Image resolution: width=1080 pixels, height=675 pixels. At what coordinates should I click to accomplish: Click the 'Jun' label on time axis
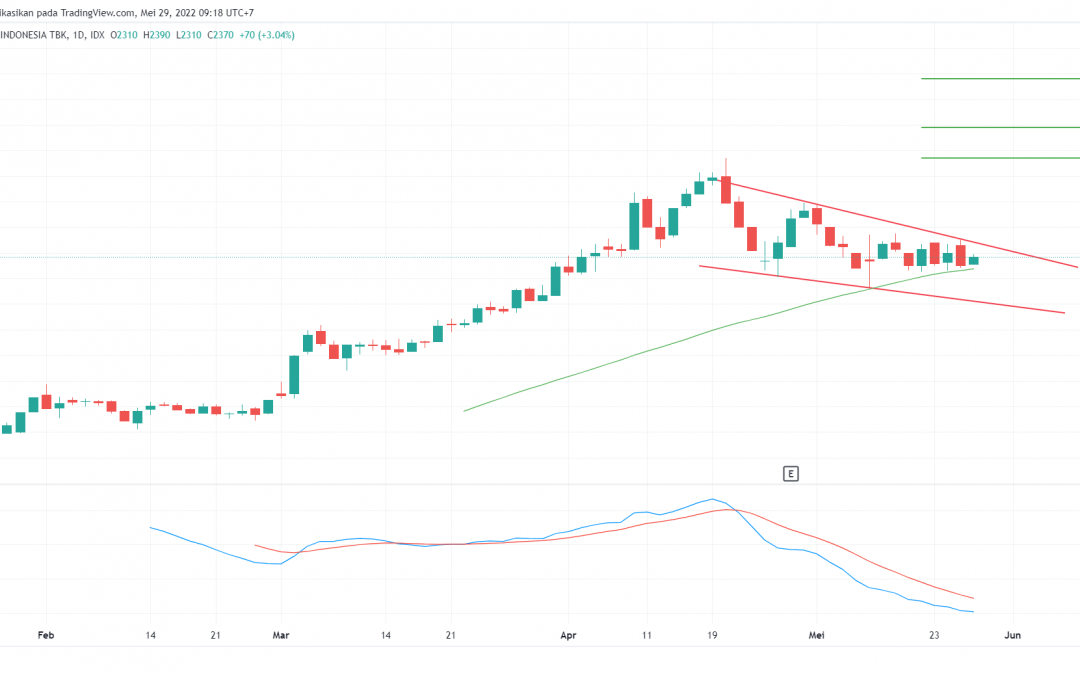(x=1012, y=635)
